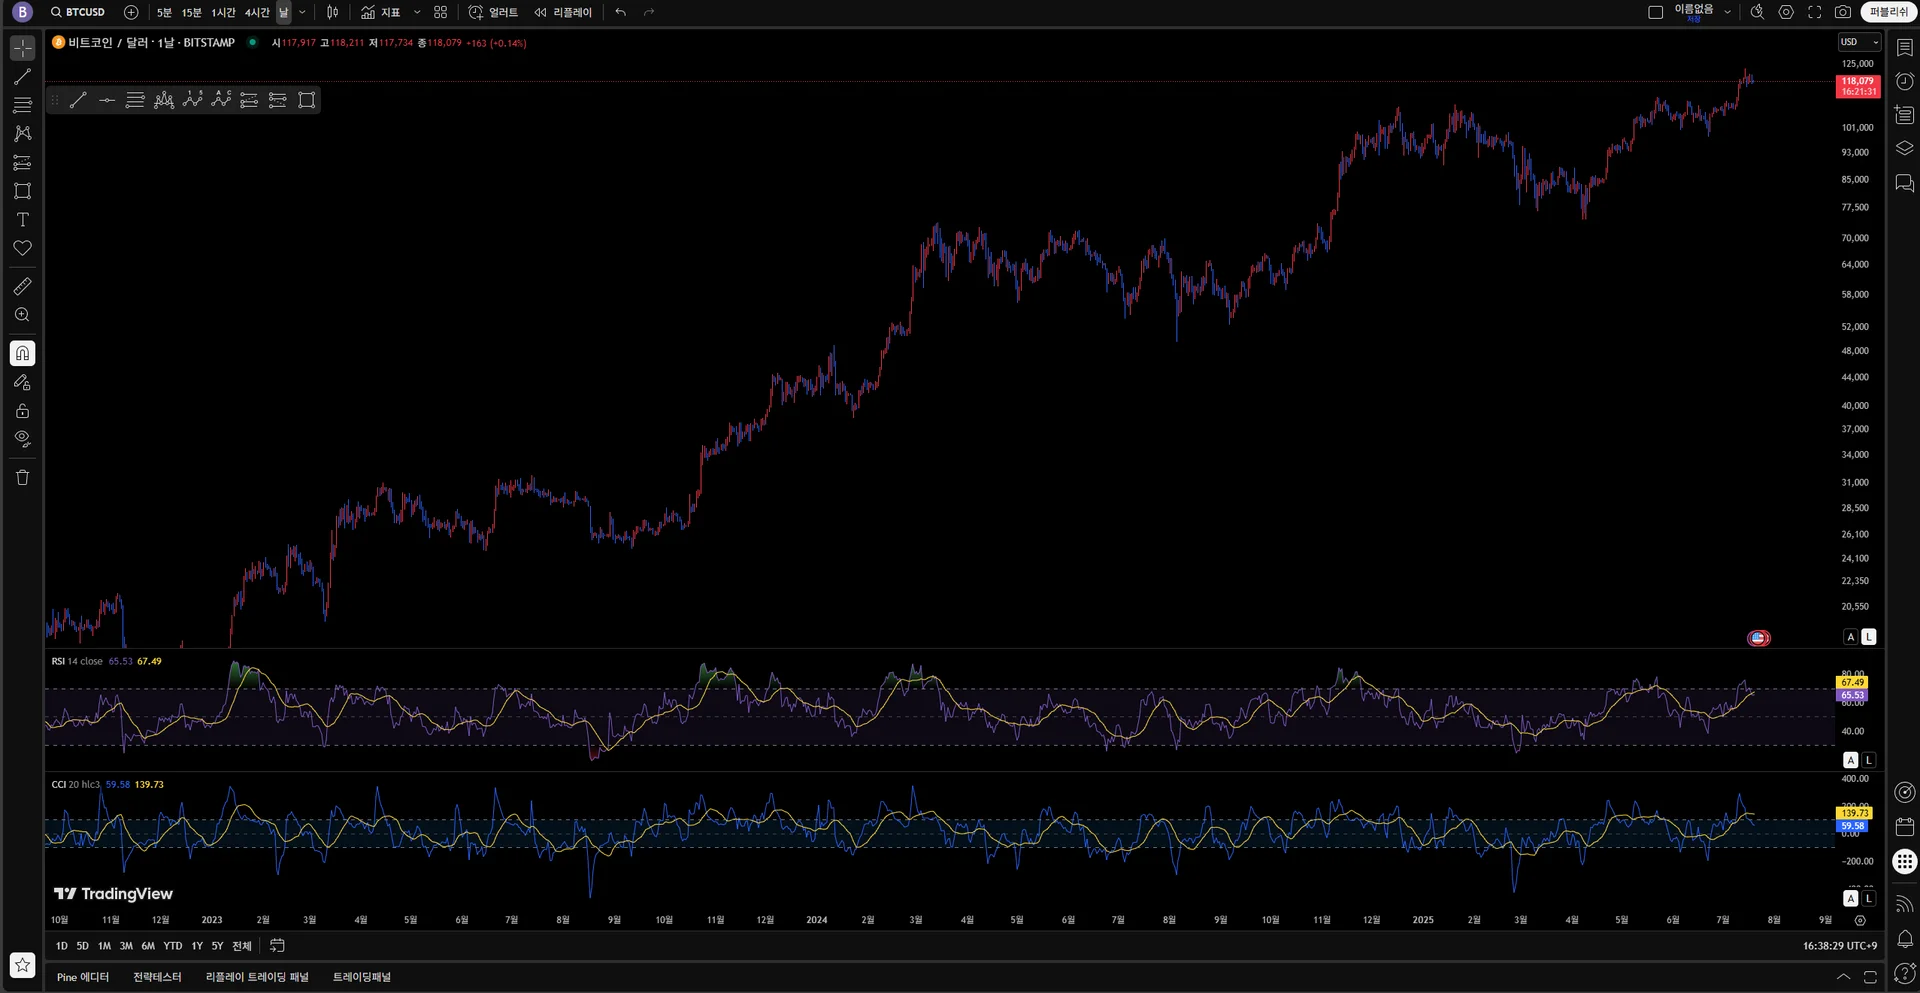This screenshot has height=993, width=1920.
Task: Click the BTCUSD symbol search field
Action: coord(79,12)
